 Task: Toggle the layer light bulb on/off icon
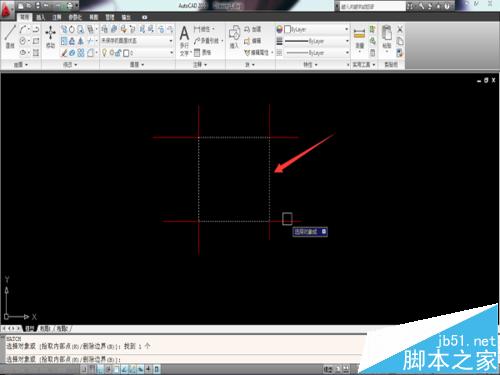point(104,53)
